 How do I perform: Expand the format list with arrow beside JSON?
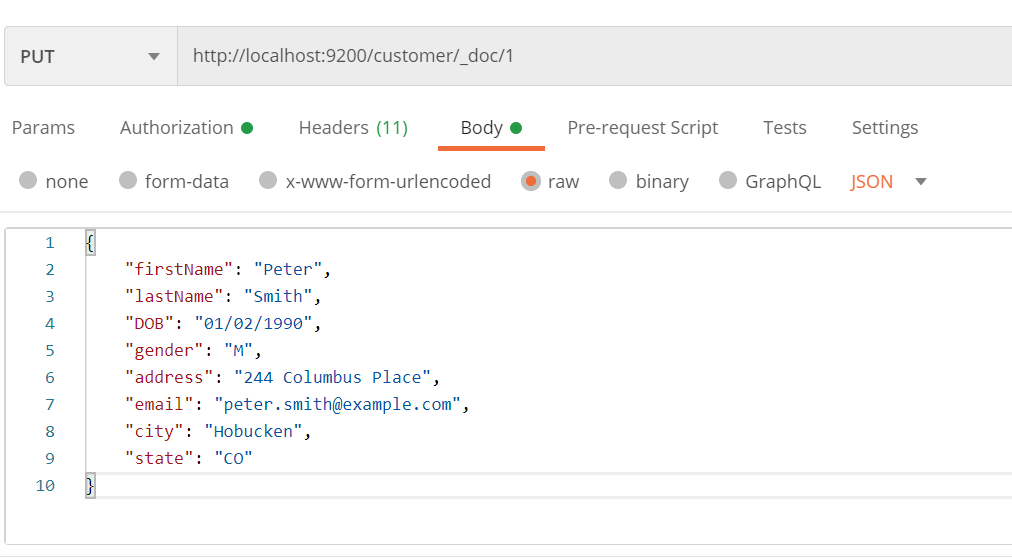pos(921,182)
